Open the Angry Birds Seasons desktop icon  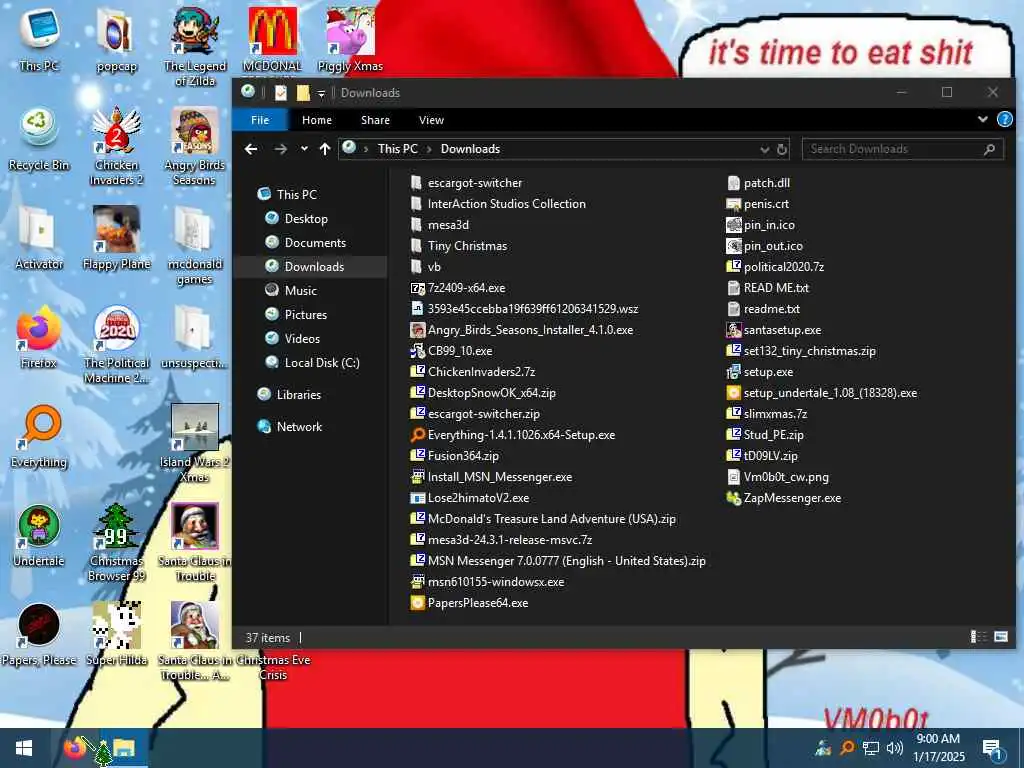194,146
